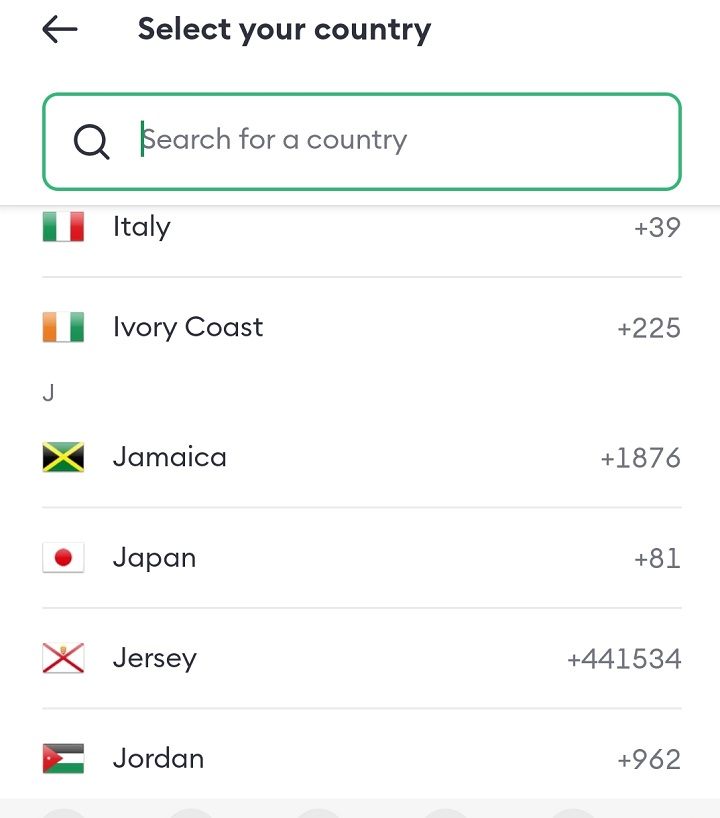720x818 pixels.
Task: Tap the +225 dialing code
Action: pos(649,329)
